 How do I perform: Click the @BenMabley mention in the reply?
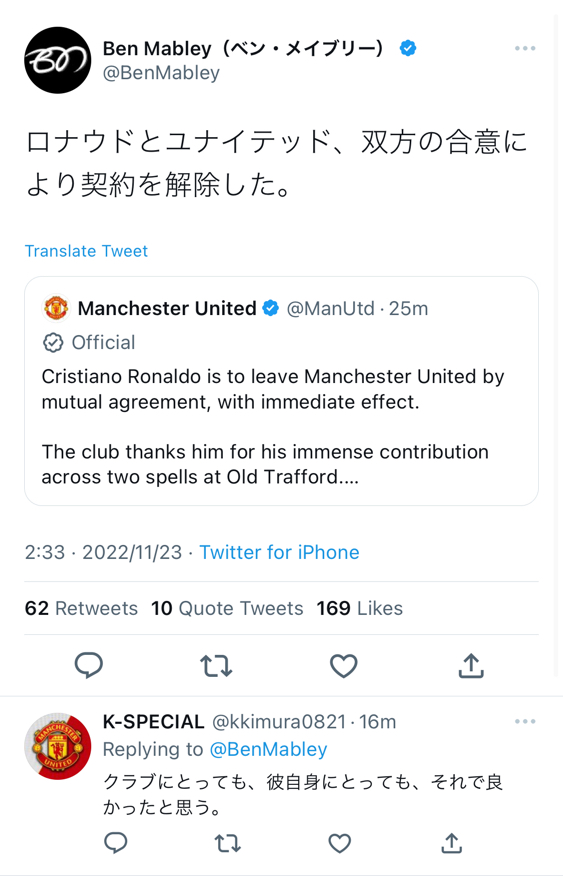[268, 749]
